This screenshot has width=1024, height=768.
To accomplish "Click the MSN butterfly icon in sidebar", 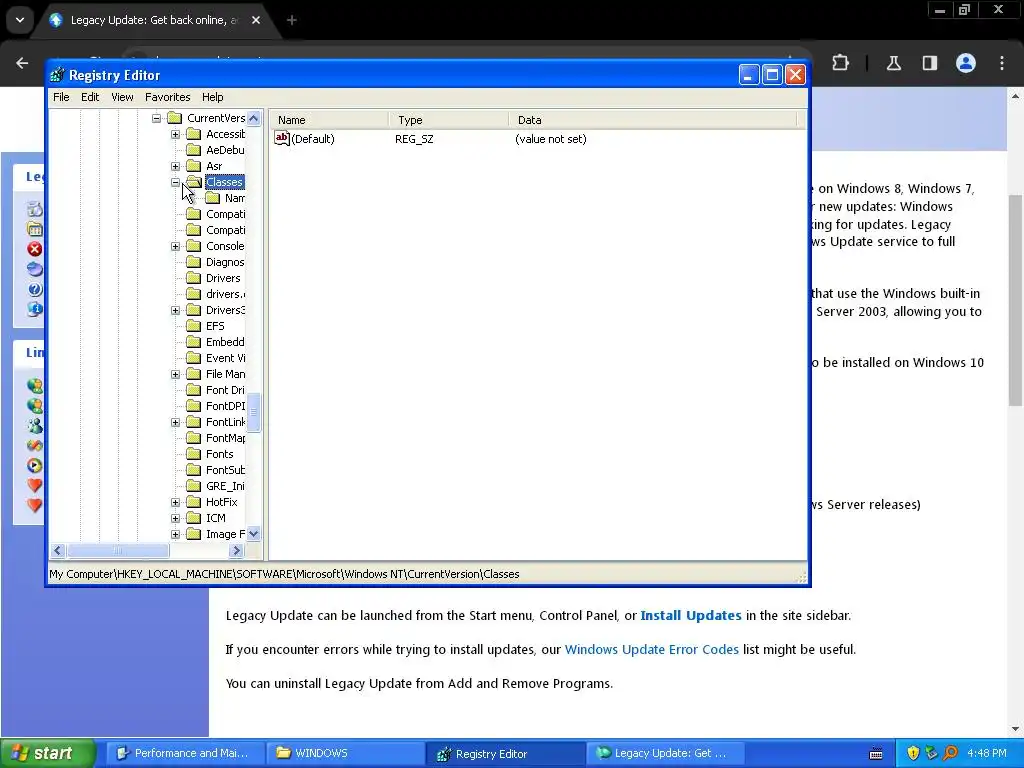I will (35, 445).
